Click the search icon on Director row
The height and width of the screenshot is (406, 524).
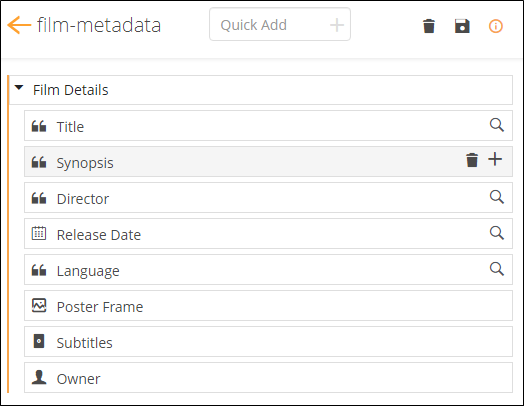tap(497, 197)
